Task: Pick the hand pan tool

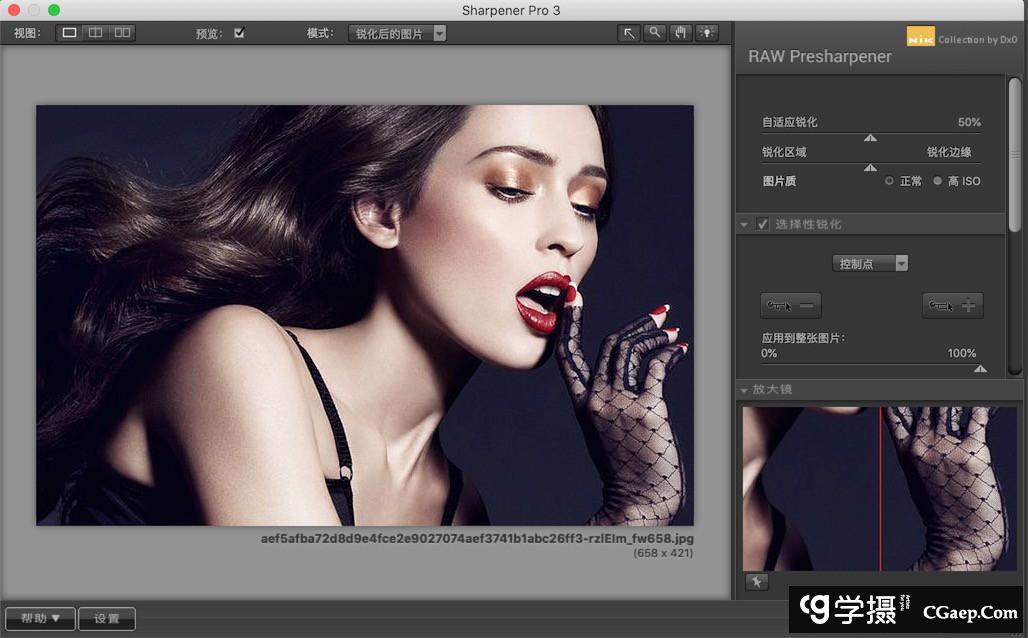Action: click(x=681, y=33)
